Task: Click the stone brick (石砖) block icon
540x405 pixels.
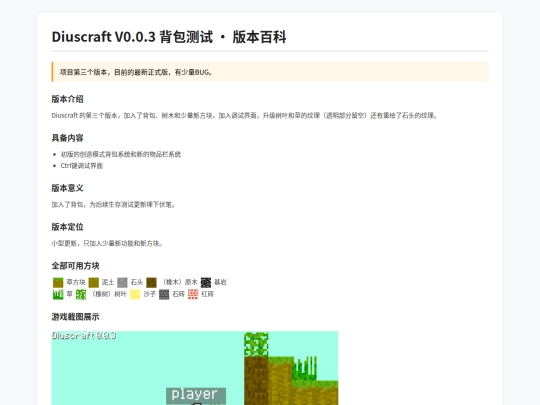Action: [164, 294]
